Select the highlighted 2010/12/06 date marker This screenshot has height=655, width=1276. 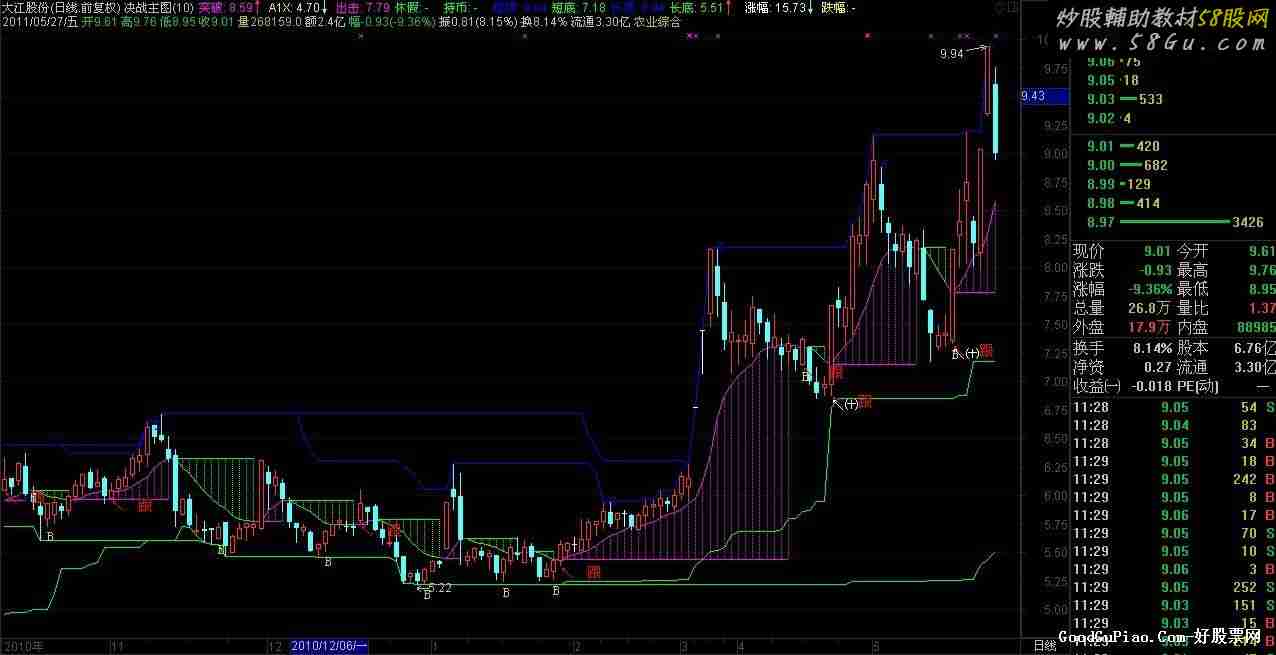point(330,647)
